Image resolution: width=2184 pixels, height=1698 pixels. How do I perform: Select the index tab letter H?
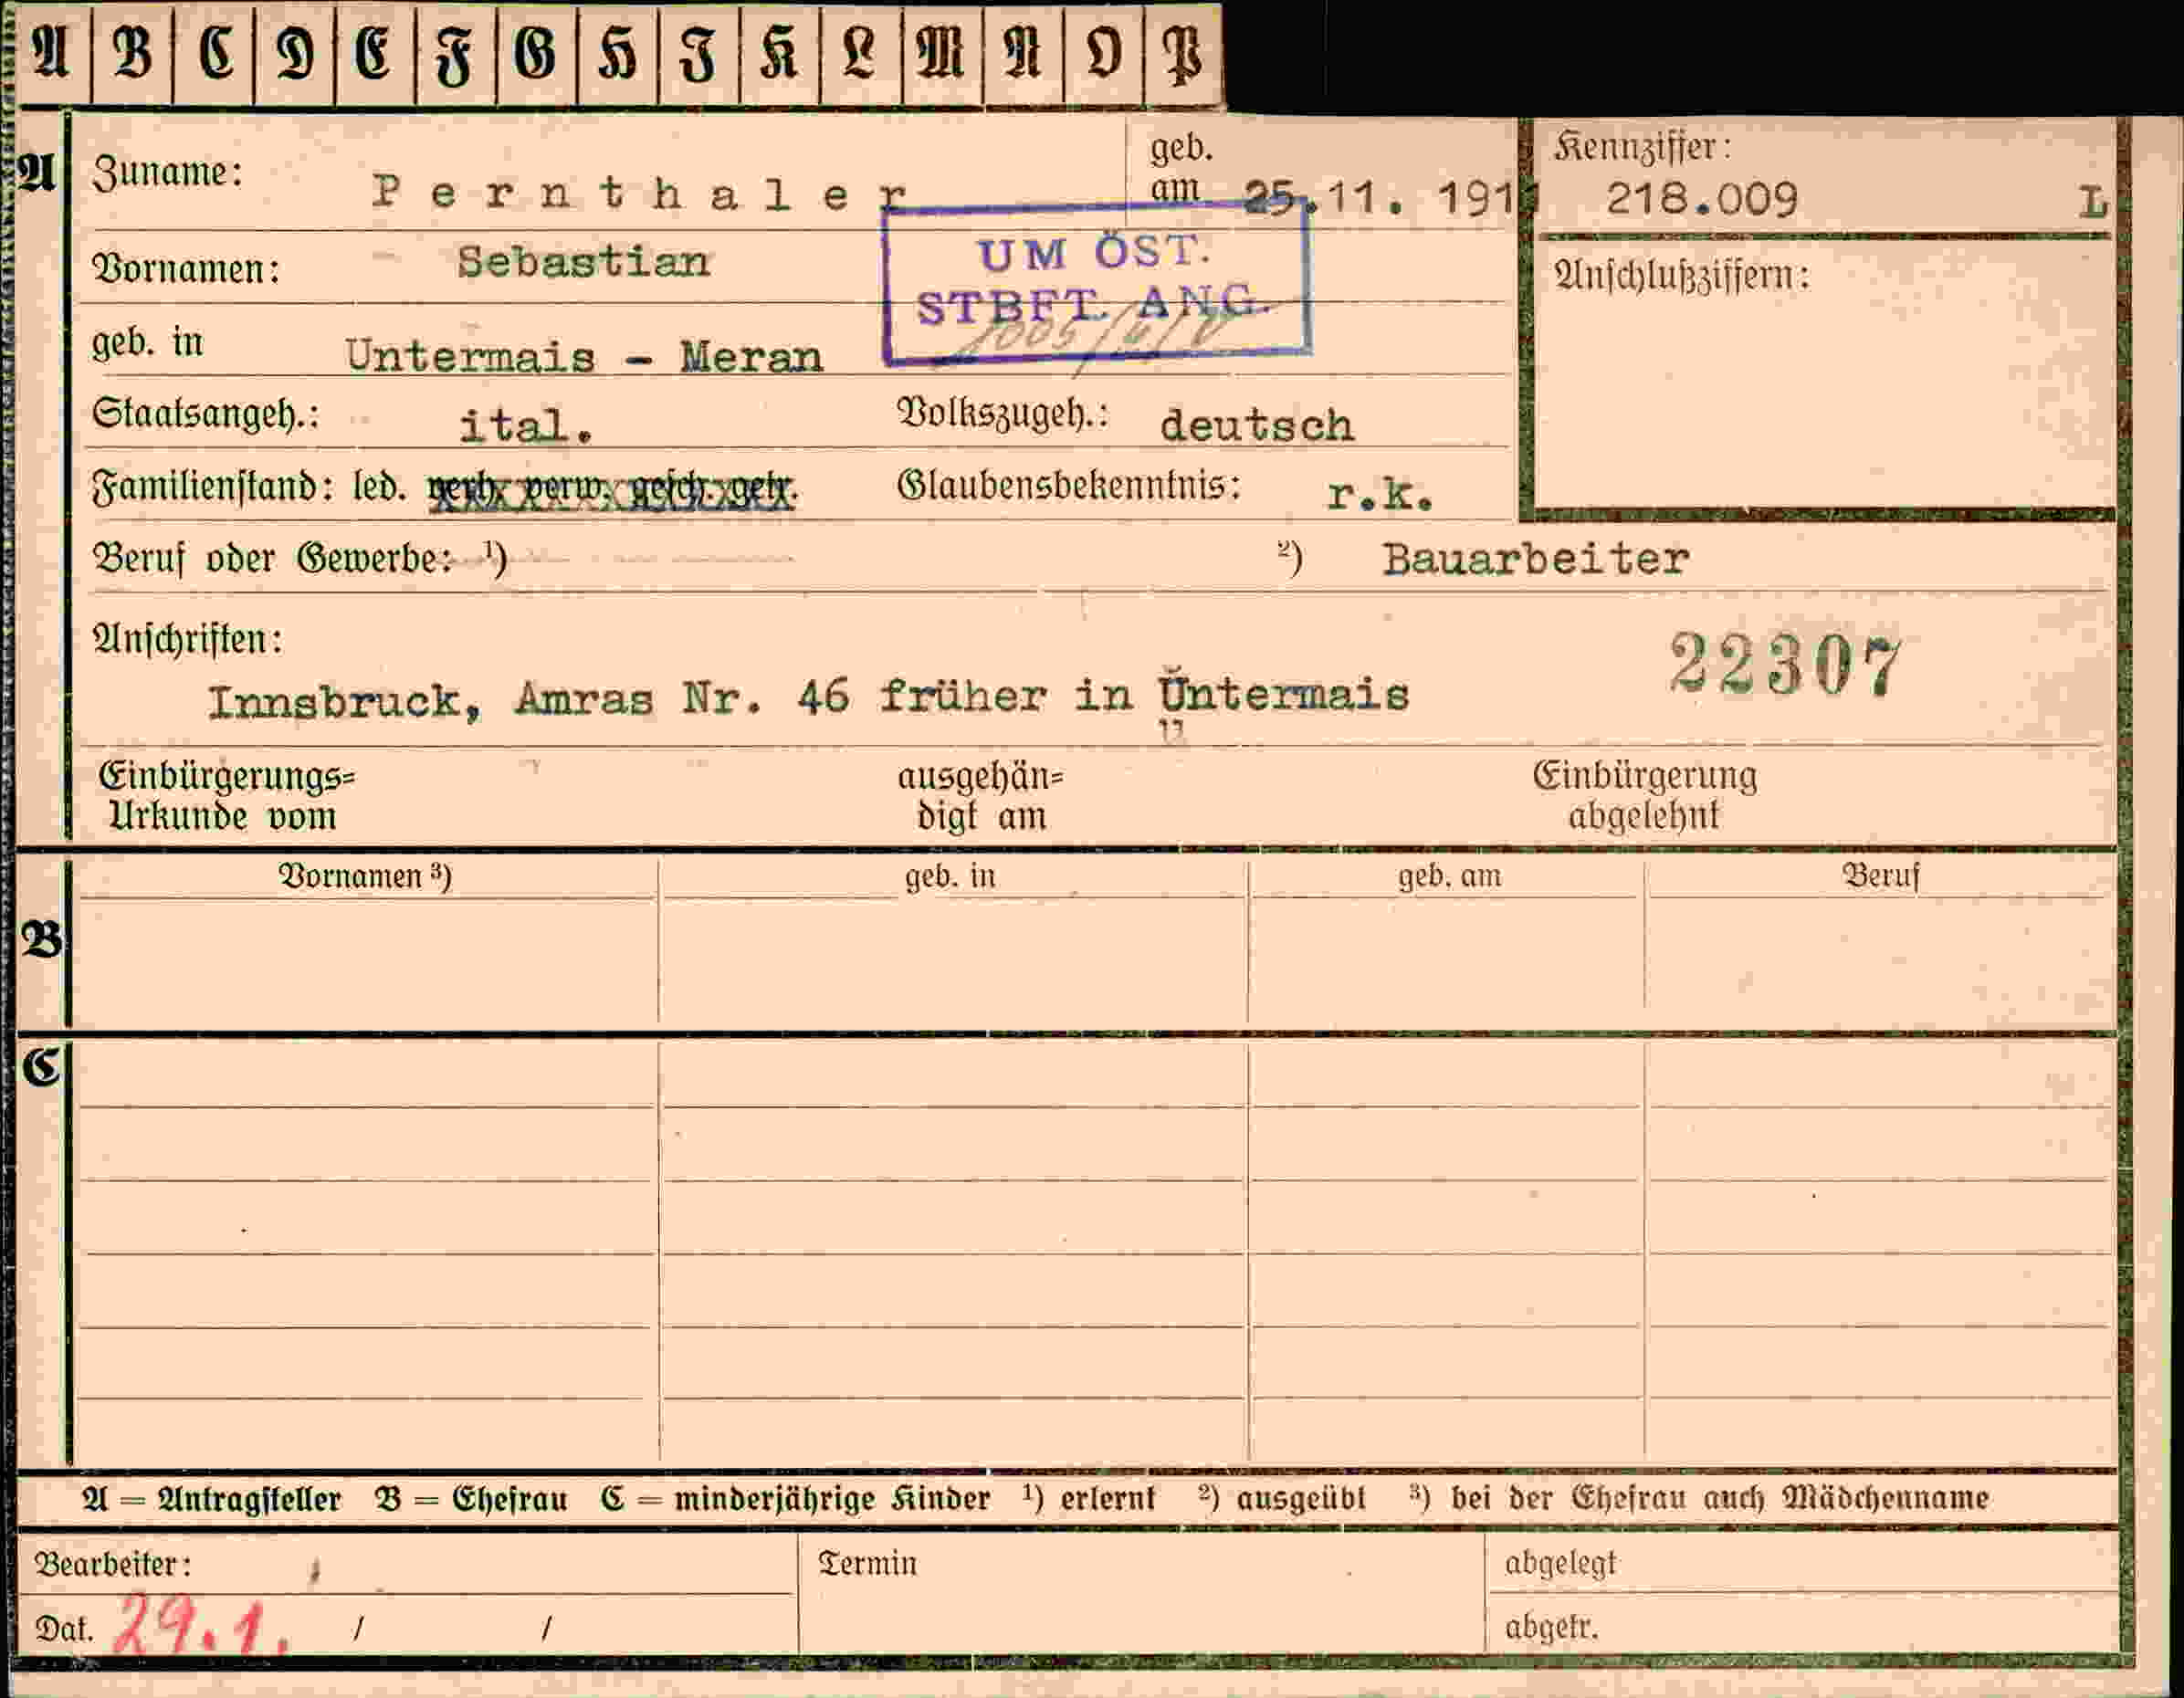pos(618,55)
